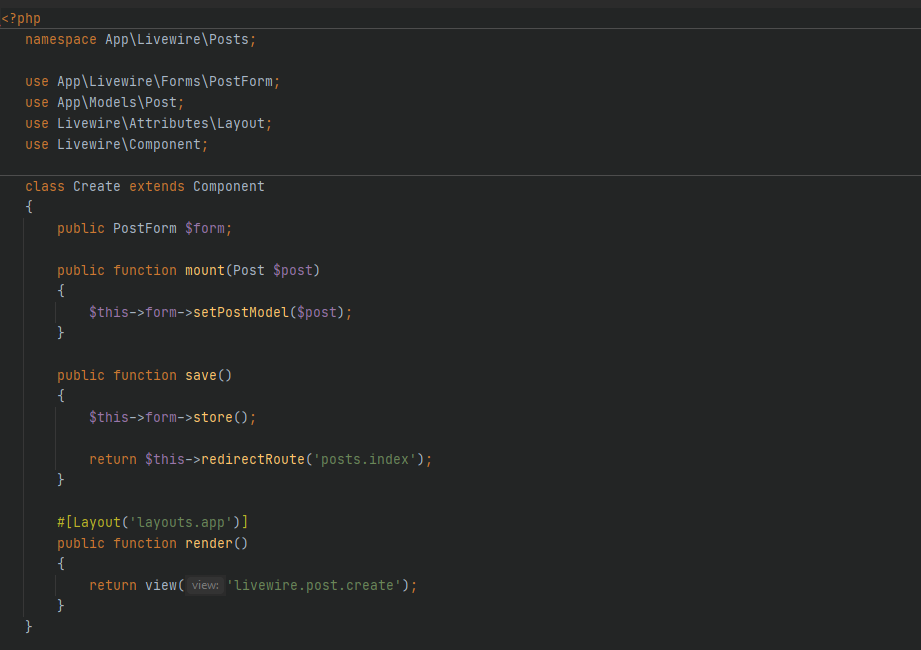Click the <?php opening tag
Viewport: 921px width, 650px height.
click(x=21, y=19)
